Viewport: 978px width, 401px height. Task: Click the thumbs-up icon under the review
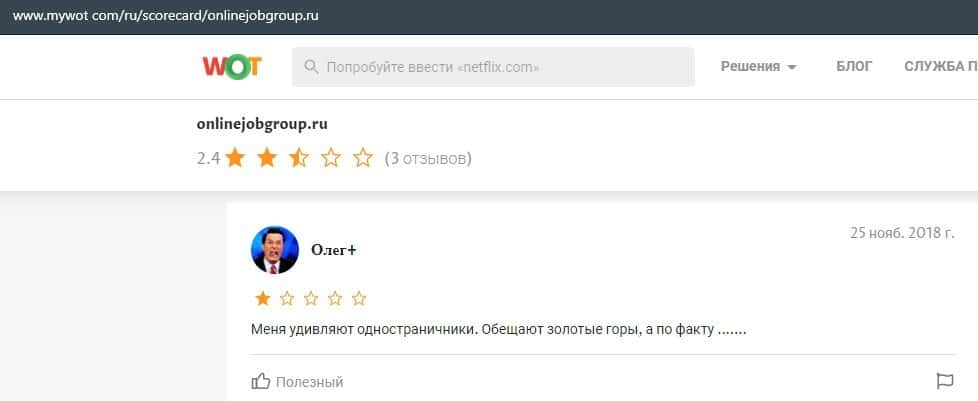pyautogui.click(x=261, y=381)
